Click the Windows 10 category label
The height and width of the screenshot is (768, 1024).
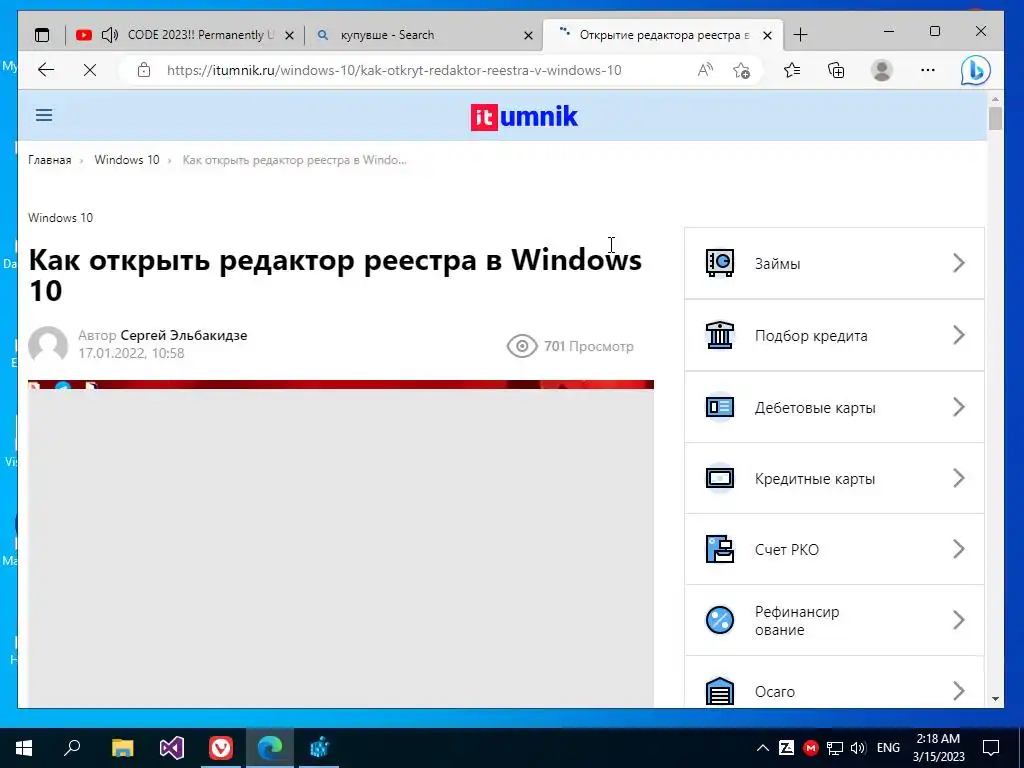click(60, 217)
